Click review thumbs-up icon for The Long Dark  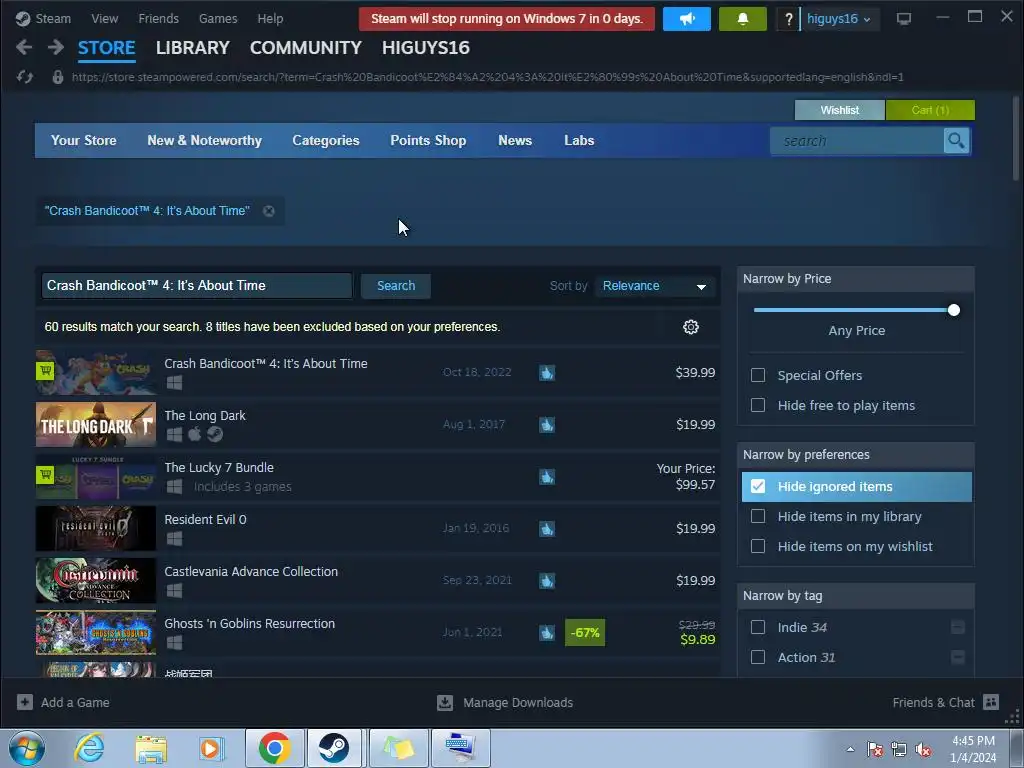(547, 424)
